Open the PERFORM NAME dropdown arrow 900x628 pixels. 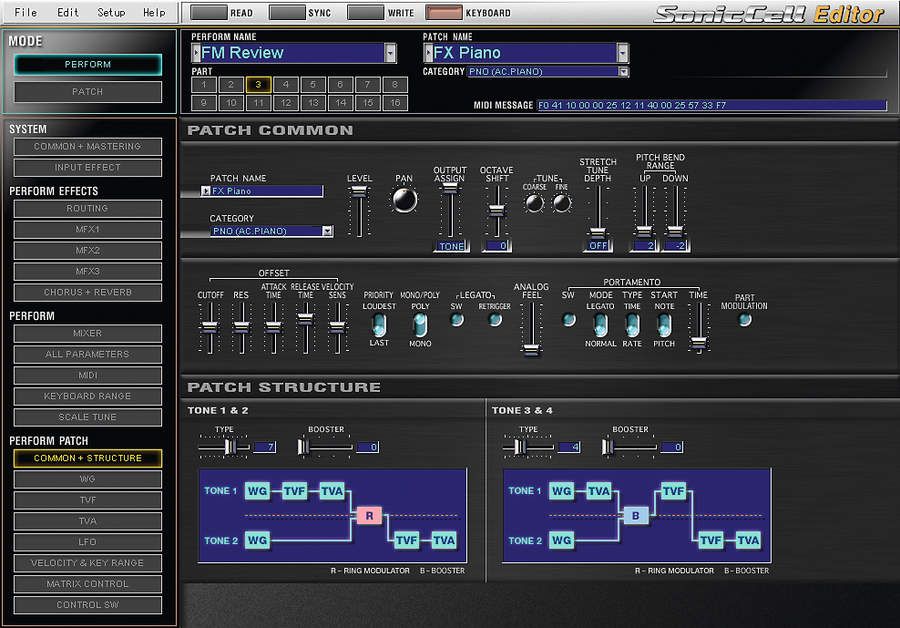coord(390,53)
